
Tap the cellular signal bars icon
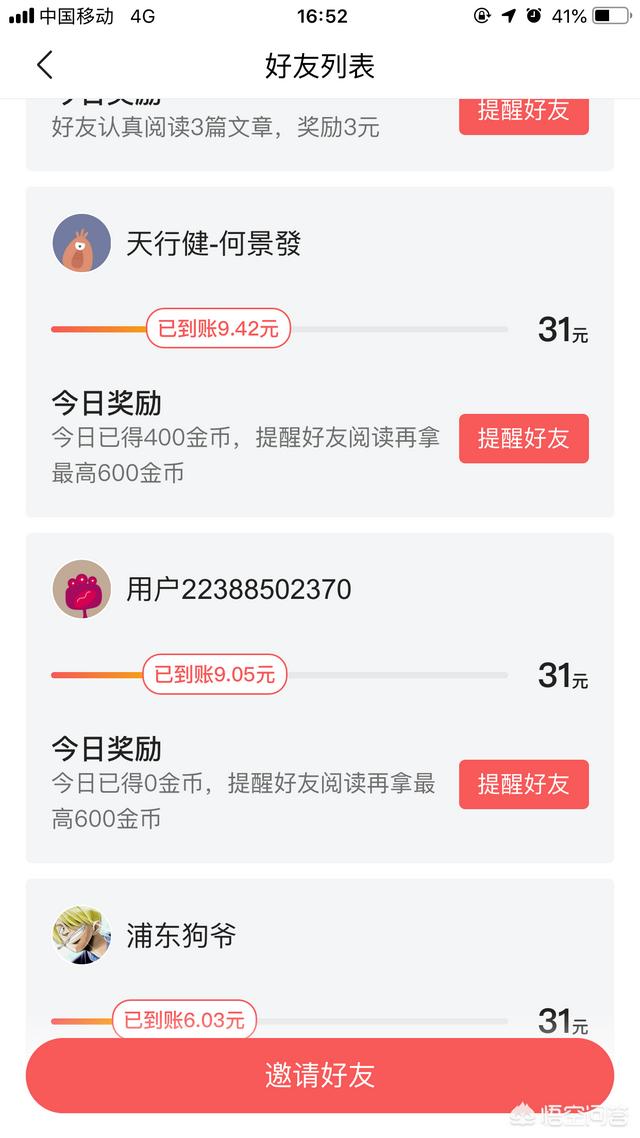(21, 16)
